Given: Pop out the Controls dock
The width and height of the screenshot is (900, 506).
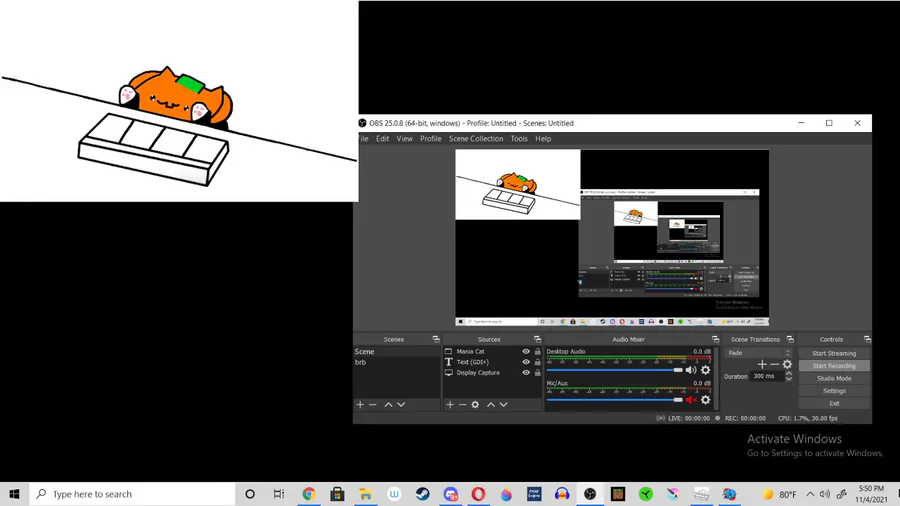Looking at the screenshot, I should coord(867,339).
